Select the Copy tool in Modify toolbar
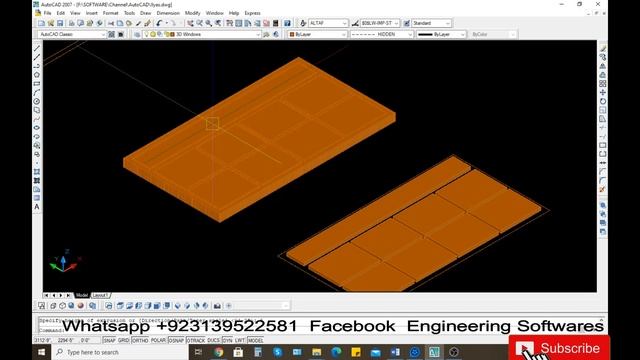640x360 pixels. click(603, 57)
